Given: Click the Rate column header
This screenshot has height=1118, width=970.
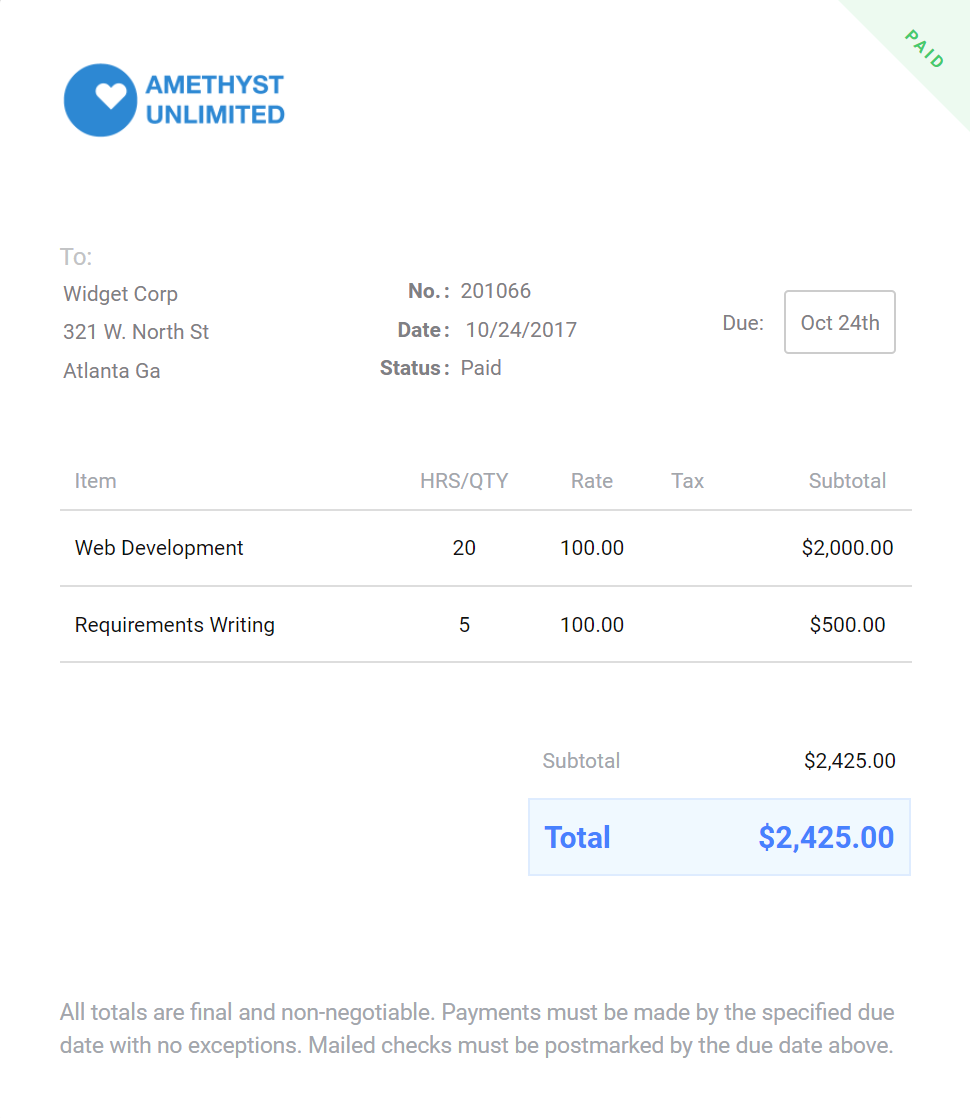Looking at the screenshot, I should pyautogui.click(x=592, y=481).
